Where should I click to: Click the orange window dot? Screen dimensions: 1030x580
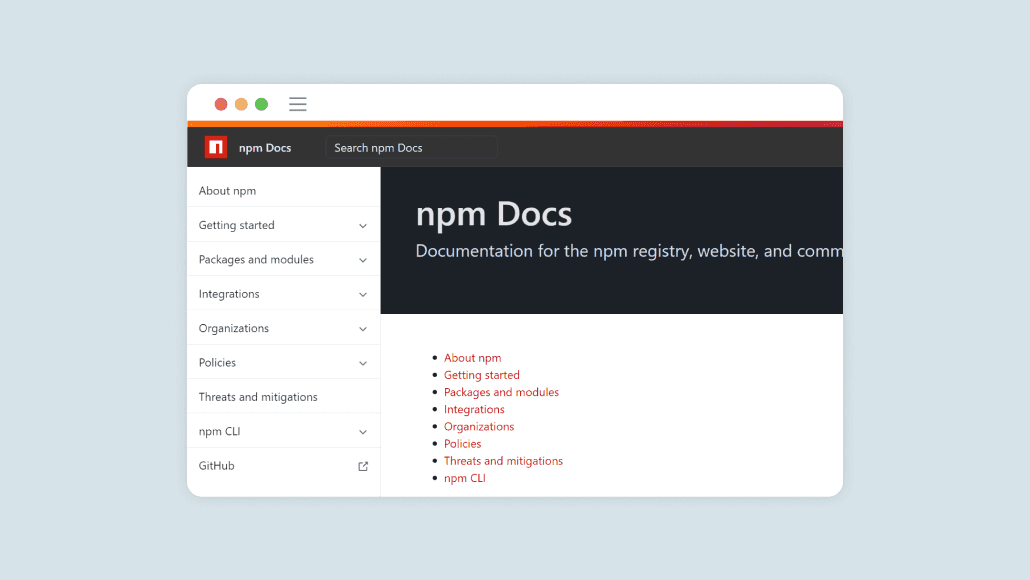pyautogui.click(x=241, y=104)
